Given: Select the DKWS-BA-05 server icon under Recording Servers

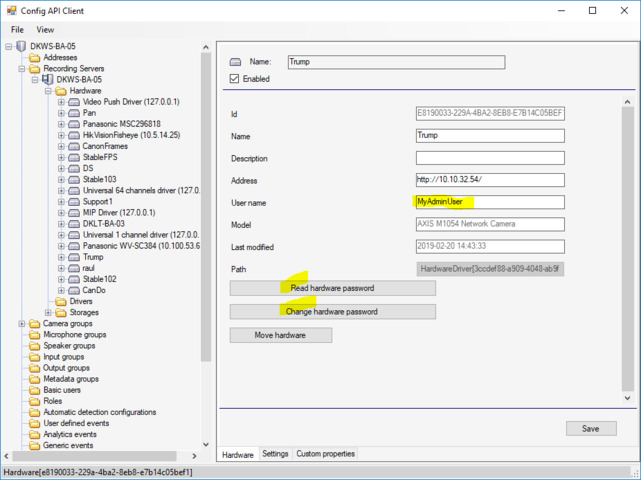Looking at the screenshot, I should (x=48, y=80).
